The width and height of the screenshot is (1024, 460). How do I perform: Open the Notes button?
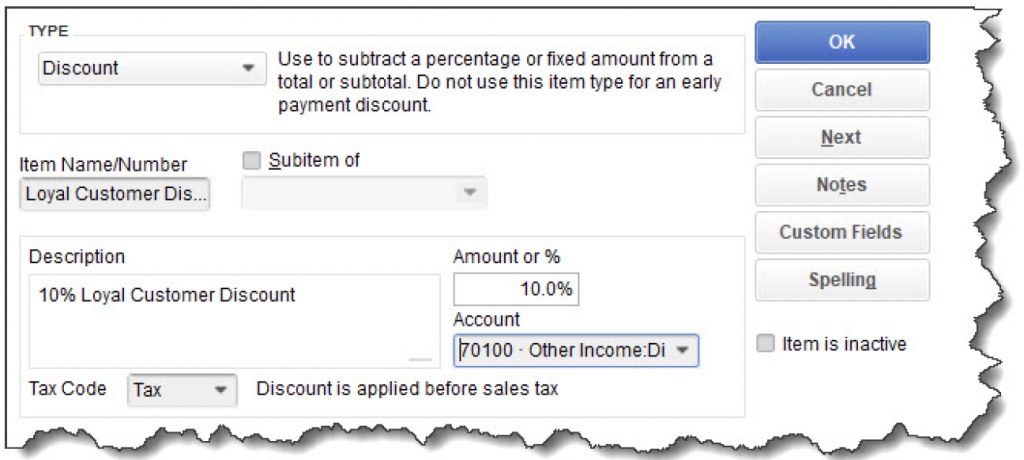point(842,185)
